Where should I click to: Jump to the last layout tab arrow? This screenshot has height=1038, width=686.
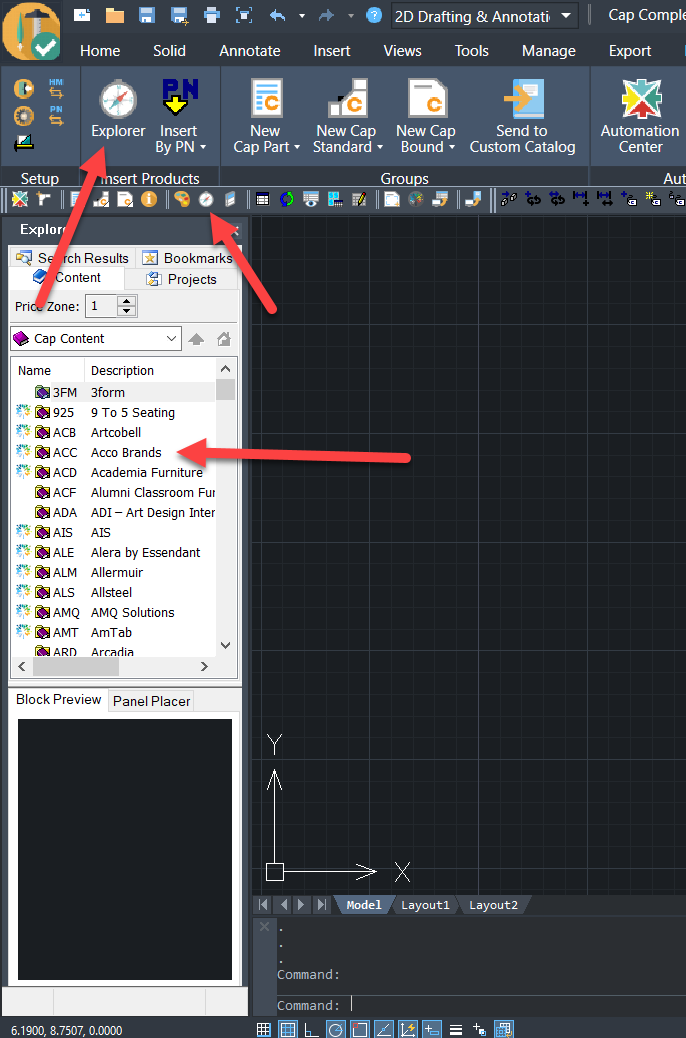point(322,905)
